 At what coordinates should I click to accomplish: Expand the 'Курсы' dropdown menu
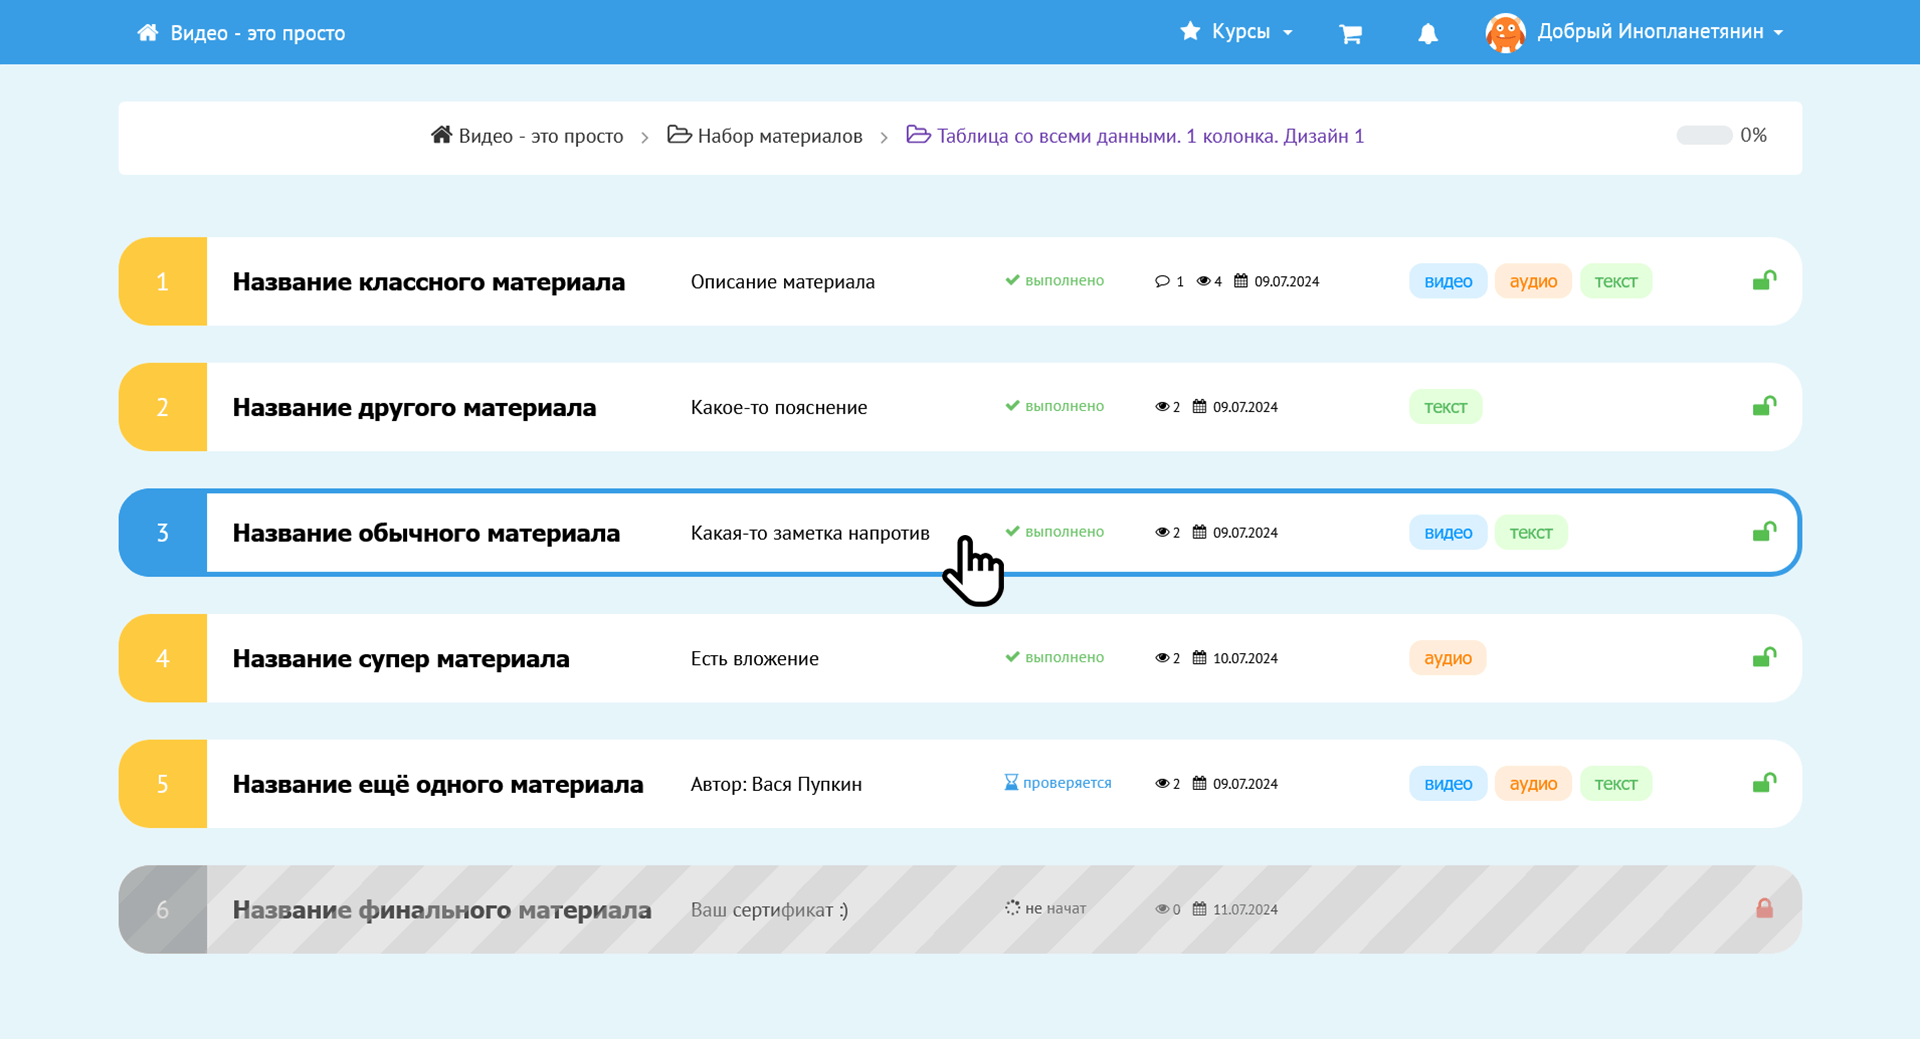click(1237, 32)
